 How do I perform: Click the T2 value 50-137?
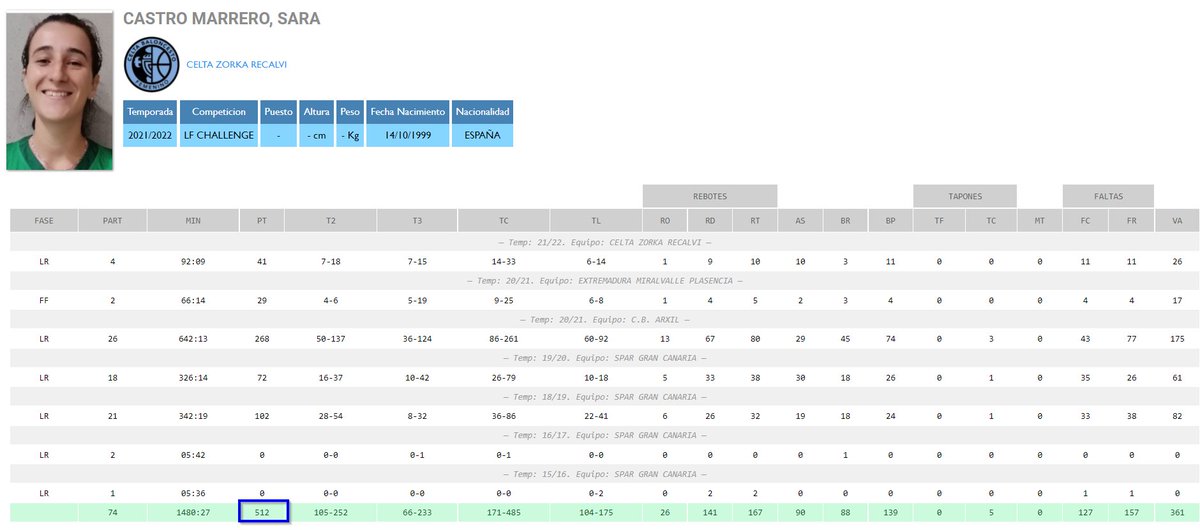pyautogui.click(x=331, y=339)
